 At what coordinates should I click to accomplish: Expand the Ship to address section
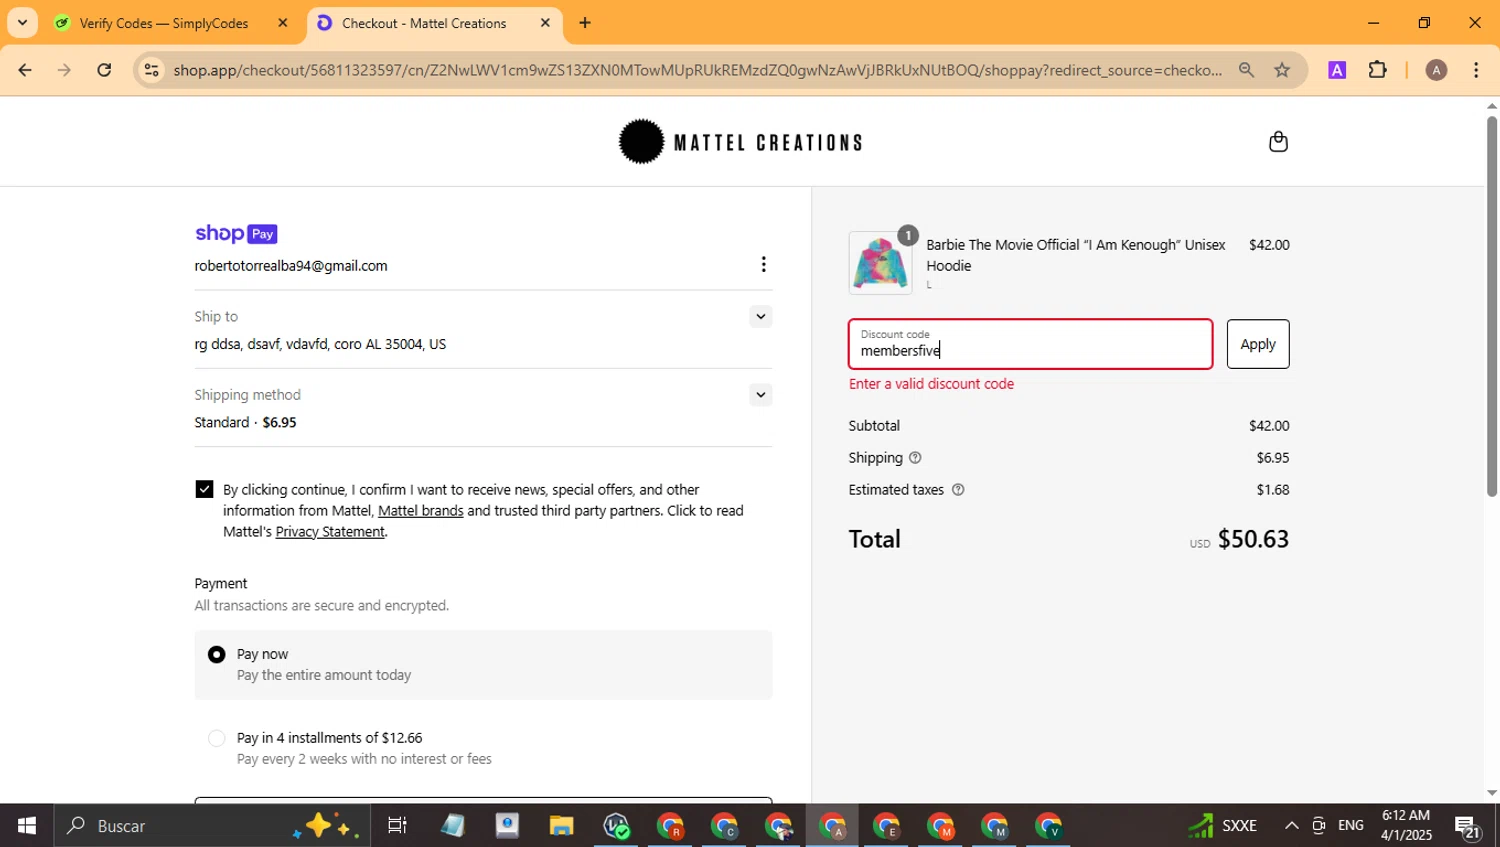[x=761, y=316]
